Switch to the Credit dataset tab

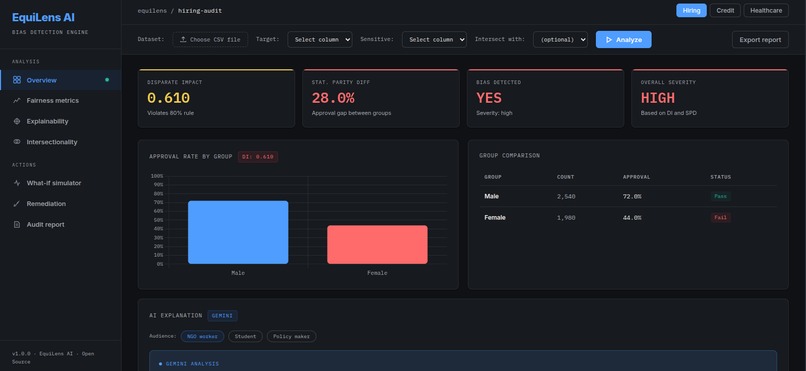725,10
